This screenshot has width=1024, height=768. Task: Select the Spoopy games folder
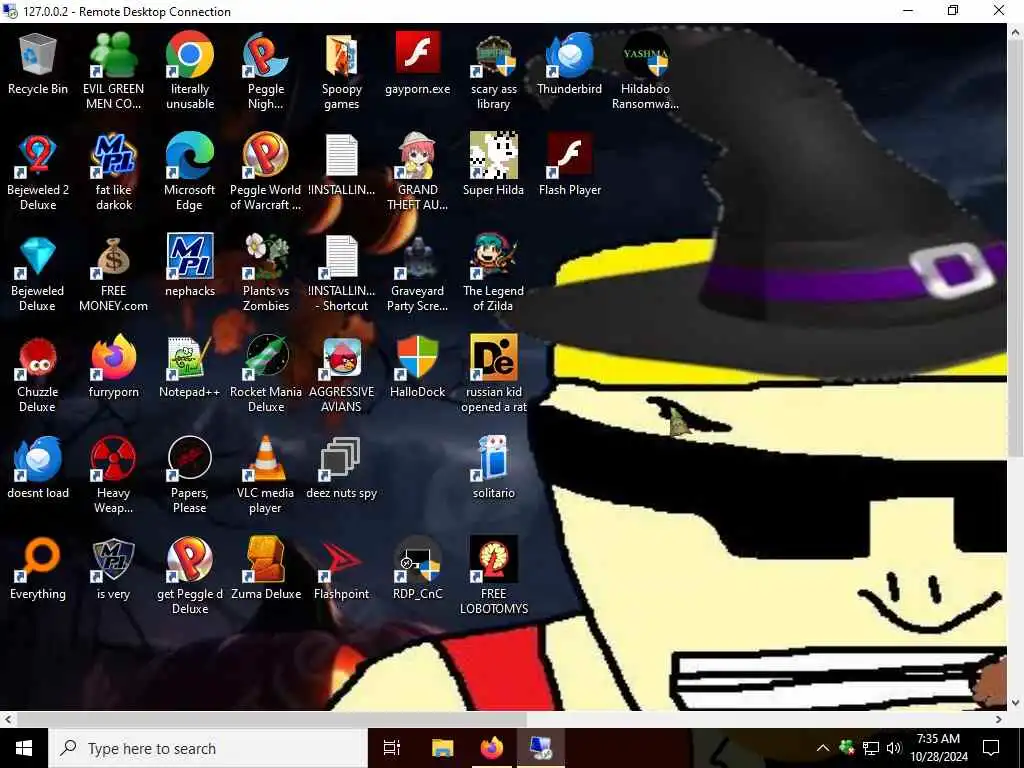(341, 71)
